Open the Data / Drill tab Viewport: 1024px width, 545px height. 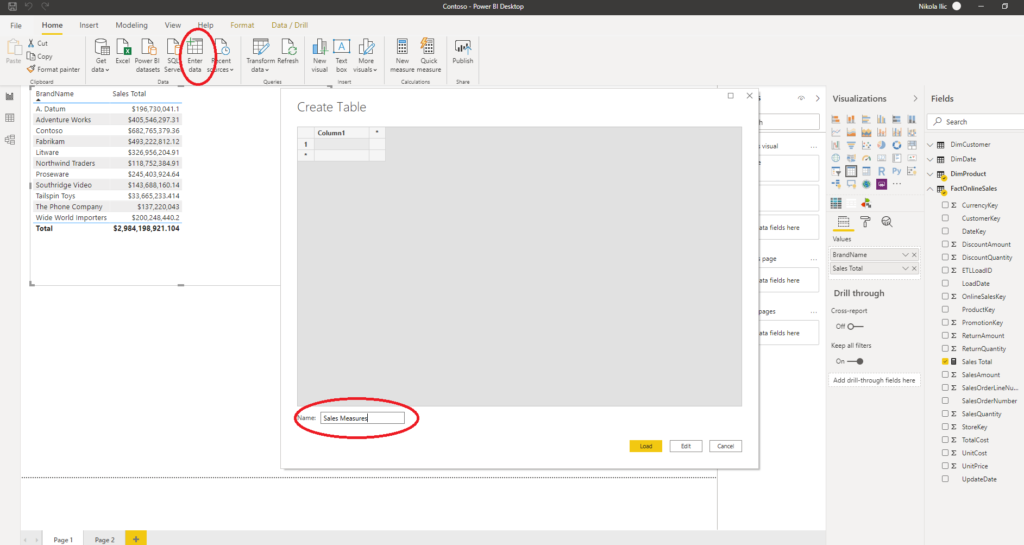coord(289,25)
